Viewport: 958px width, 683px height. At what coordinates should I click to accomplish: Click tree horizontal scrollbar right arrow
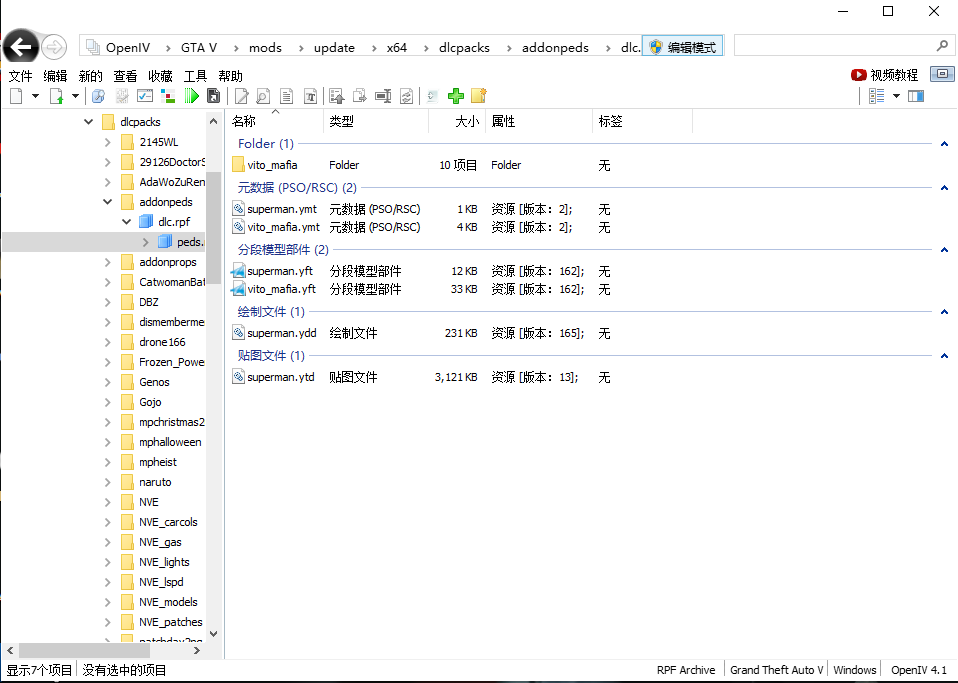[196, 651]
